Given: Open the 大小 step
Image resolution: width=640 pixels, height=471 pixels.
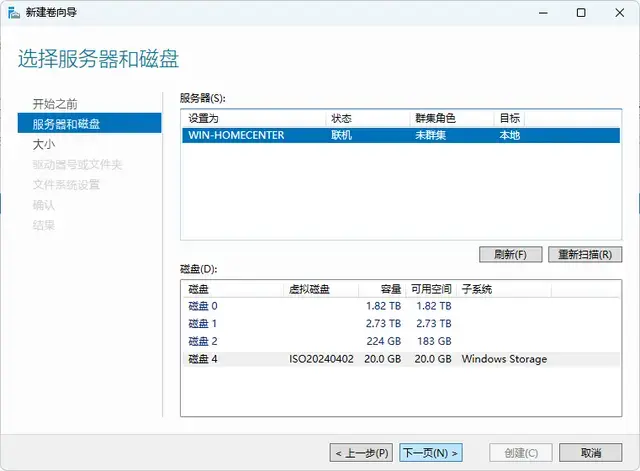Looking at the screenshot, I should [44, 144].
